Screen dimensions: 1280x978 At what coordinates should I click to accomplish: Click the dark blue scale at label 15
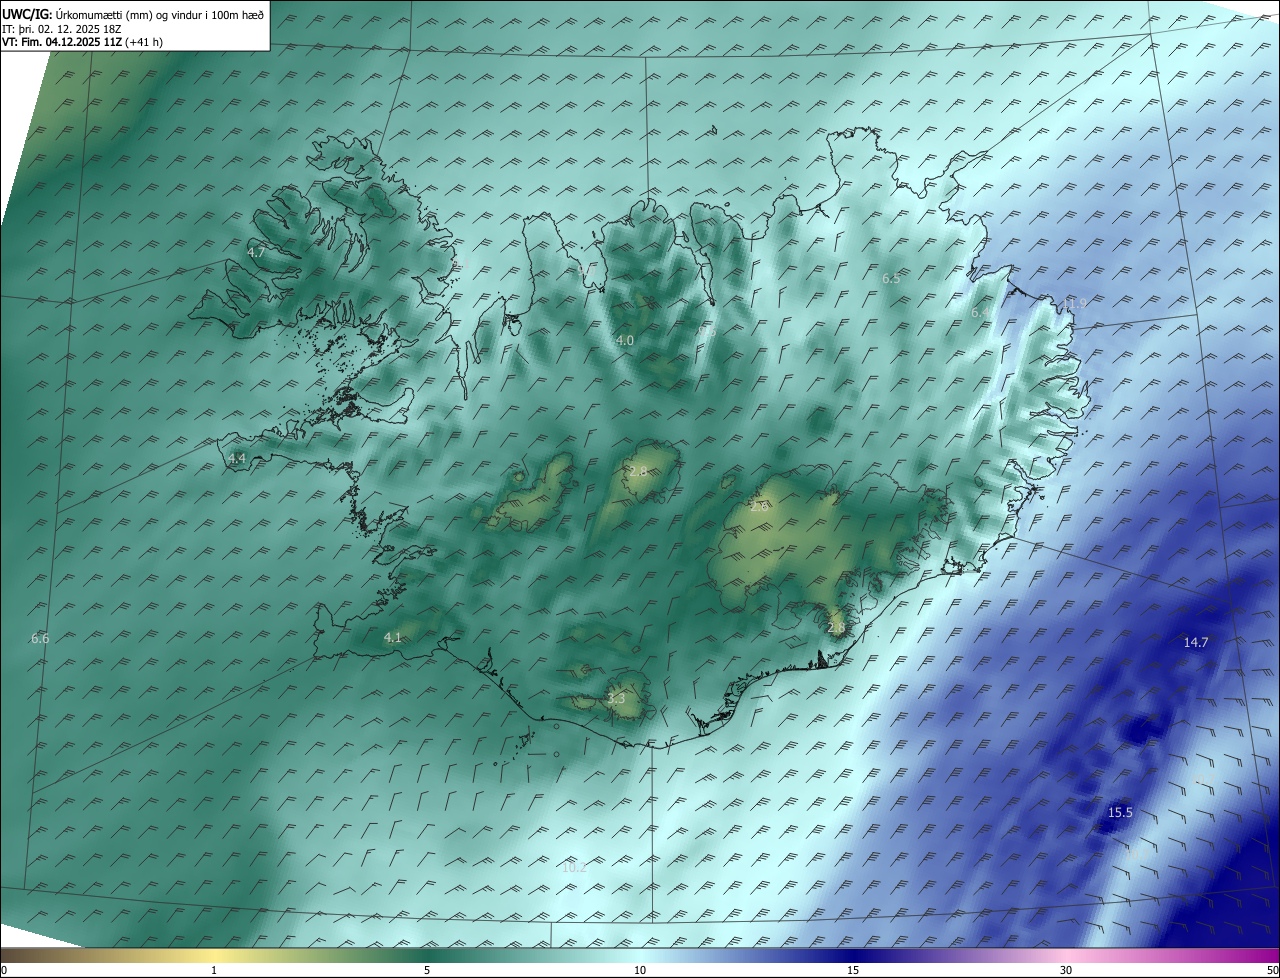coord(853,970)
